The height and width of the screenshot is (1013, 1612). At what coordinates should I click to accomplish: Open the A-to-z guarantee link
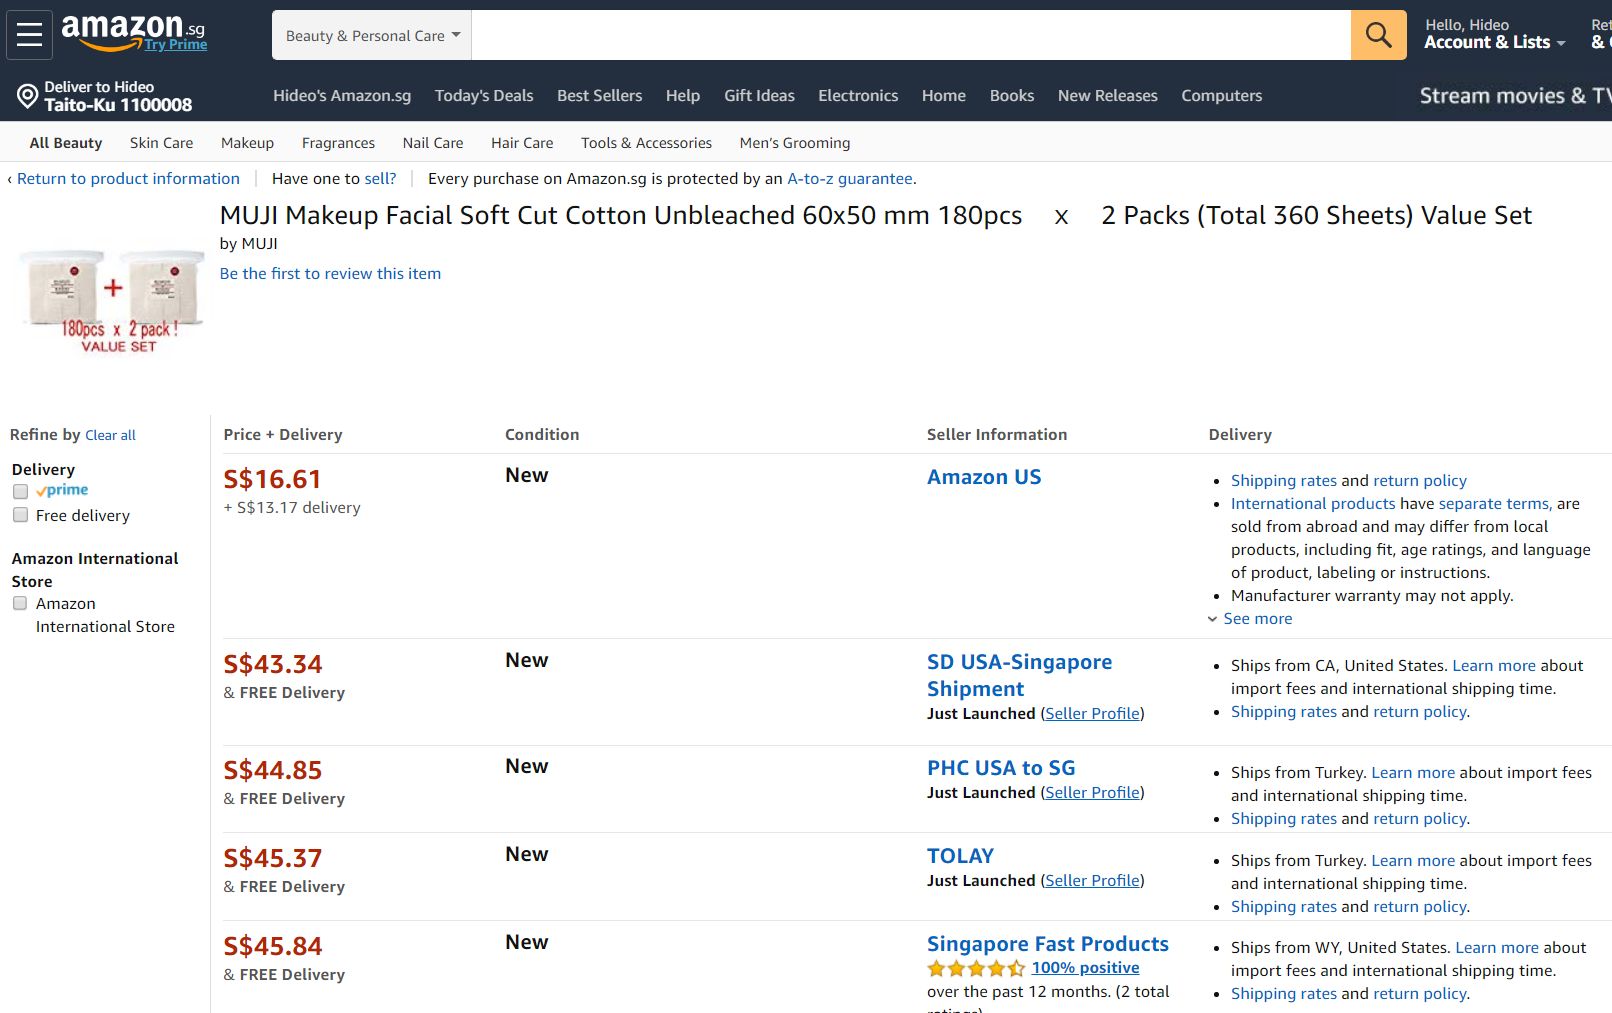tap(850, 179)
